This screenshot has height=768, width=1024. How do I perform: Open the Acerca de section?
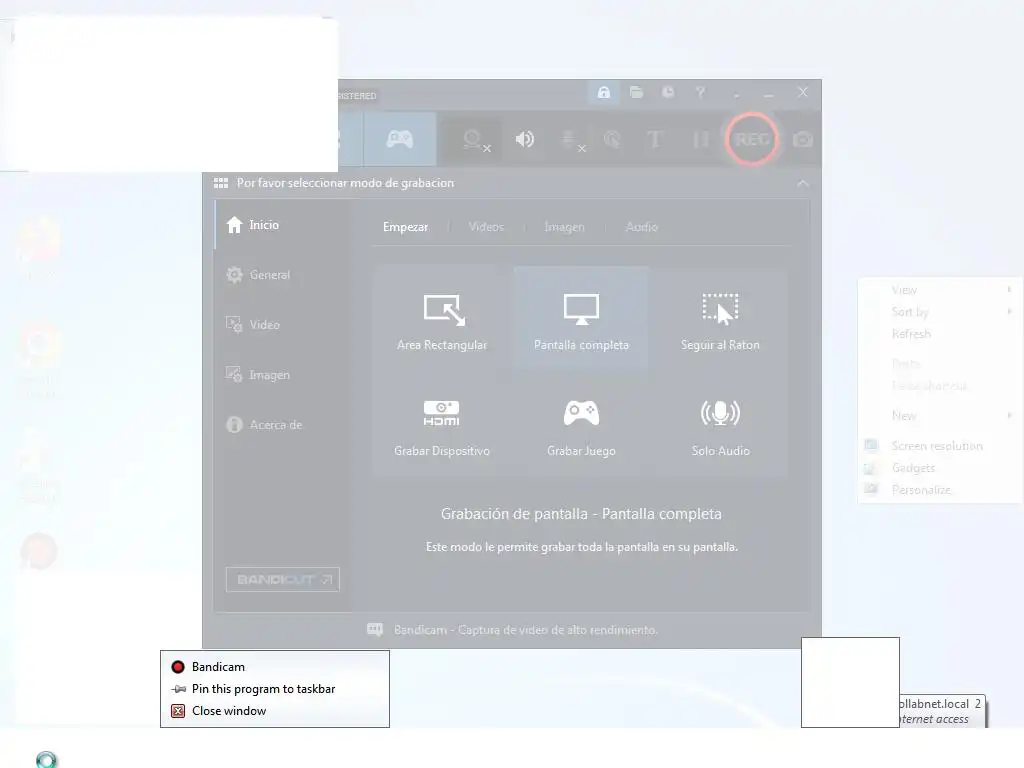tap(281, 424)
